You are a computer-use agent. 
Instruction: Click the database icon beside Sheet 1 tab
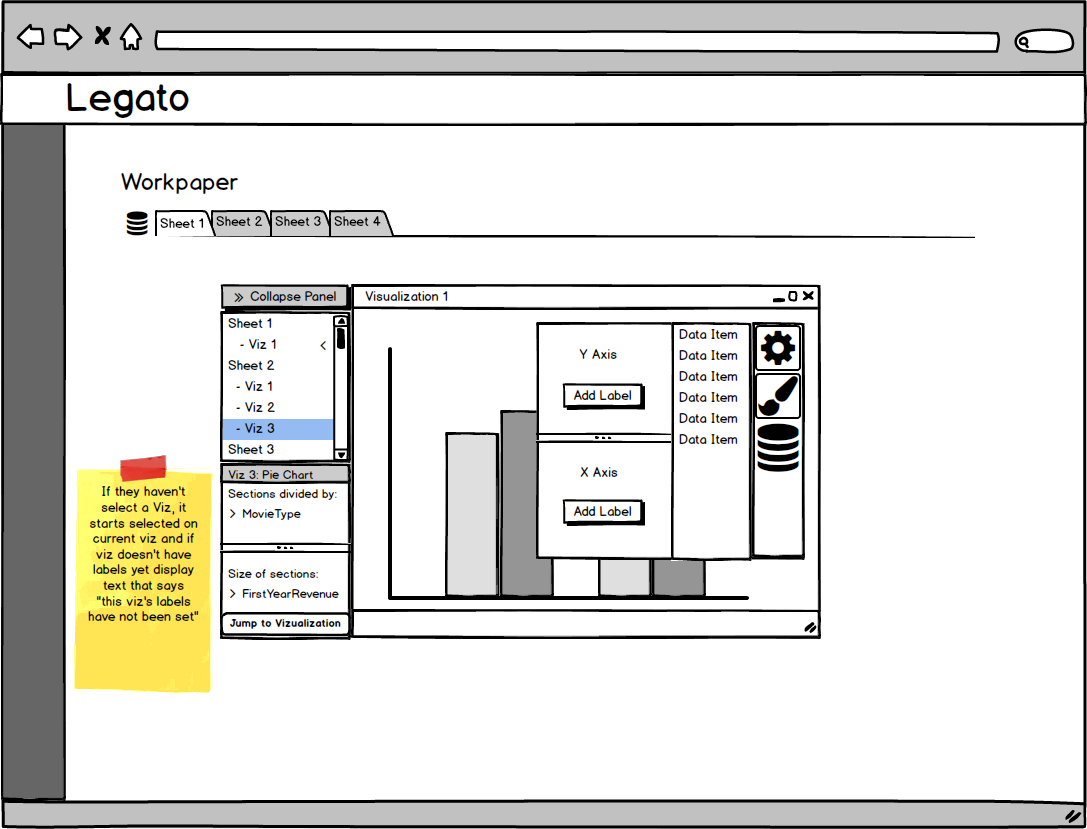(137, 223)
